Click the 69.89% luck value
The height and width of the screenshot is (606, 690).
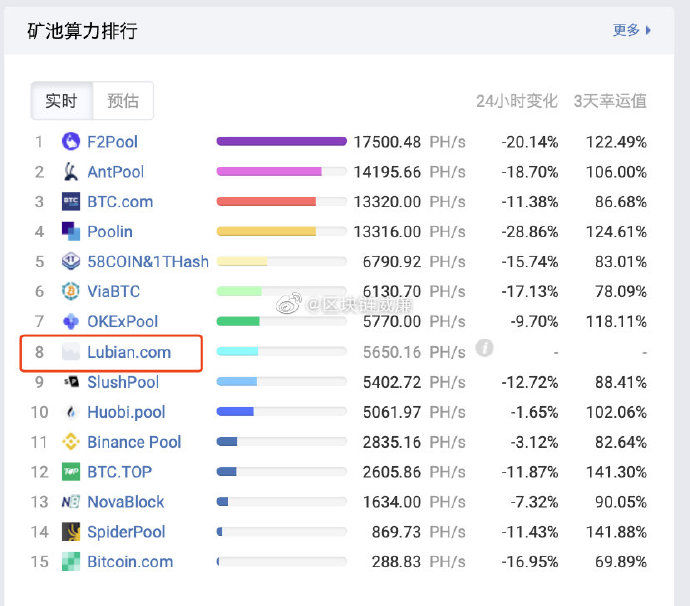(621, 562)
